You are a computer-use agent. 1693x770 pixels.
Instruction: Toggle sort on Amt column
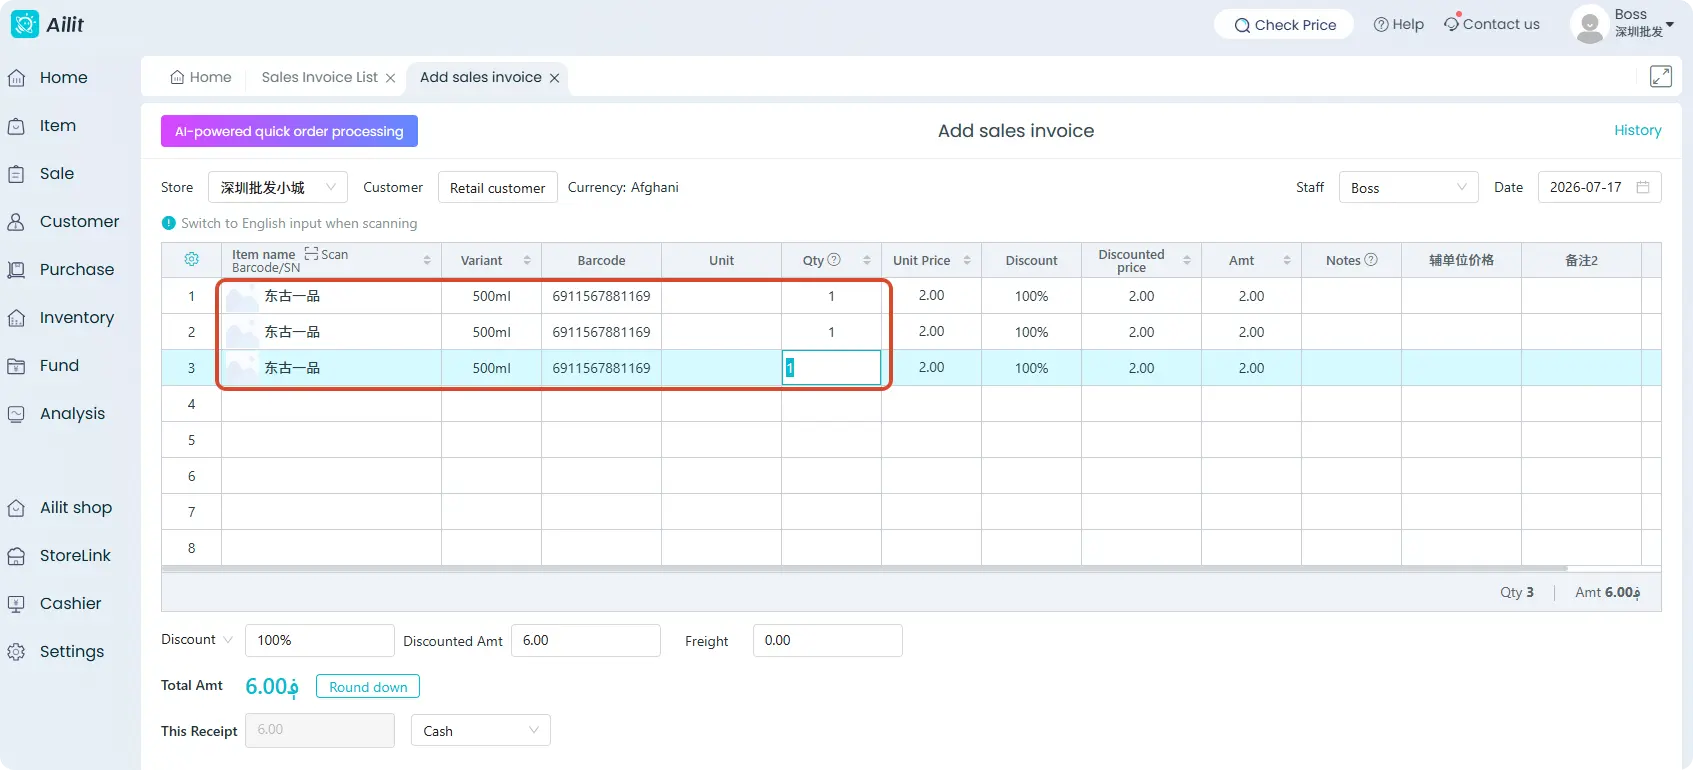click(x=1287, y=260)
